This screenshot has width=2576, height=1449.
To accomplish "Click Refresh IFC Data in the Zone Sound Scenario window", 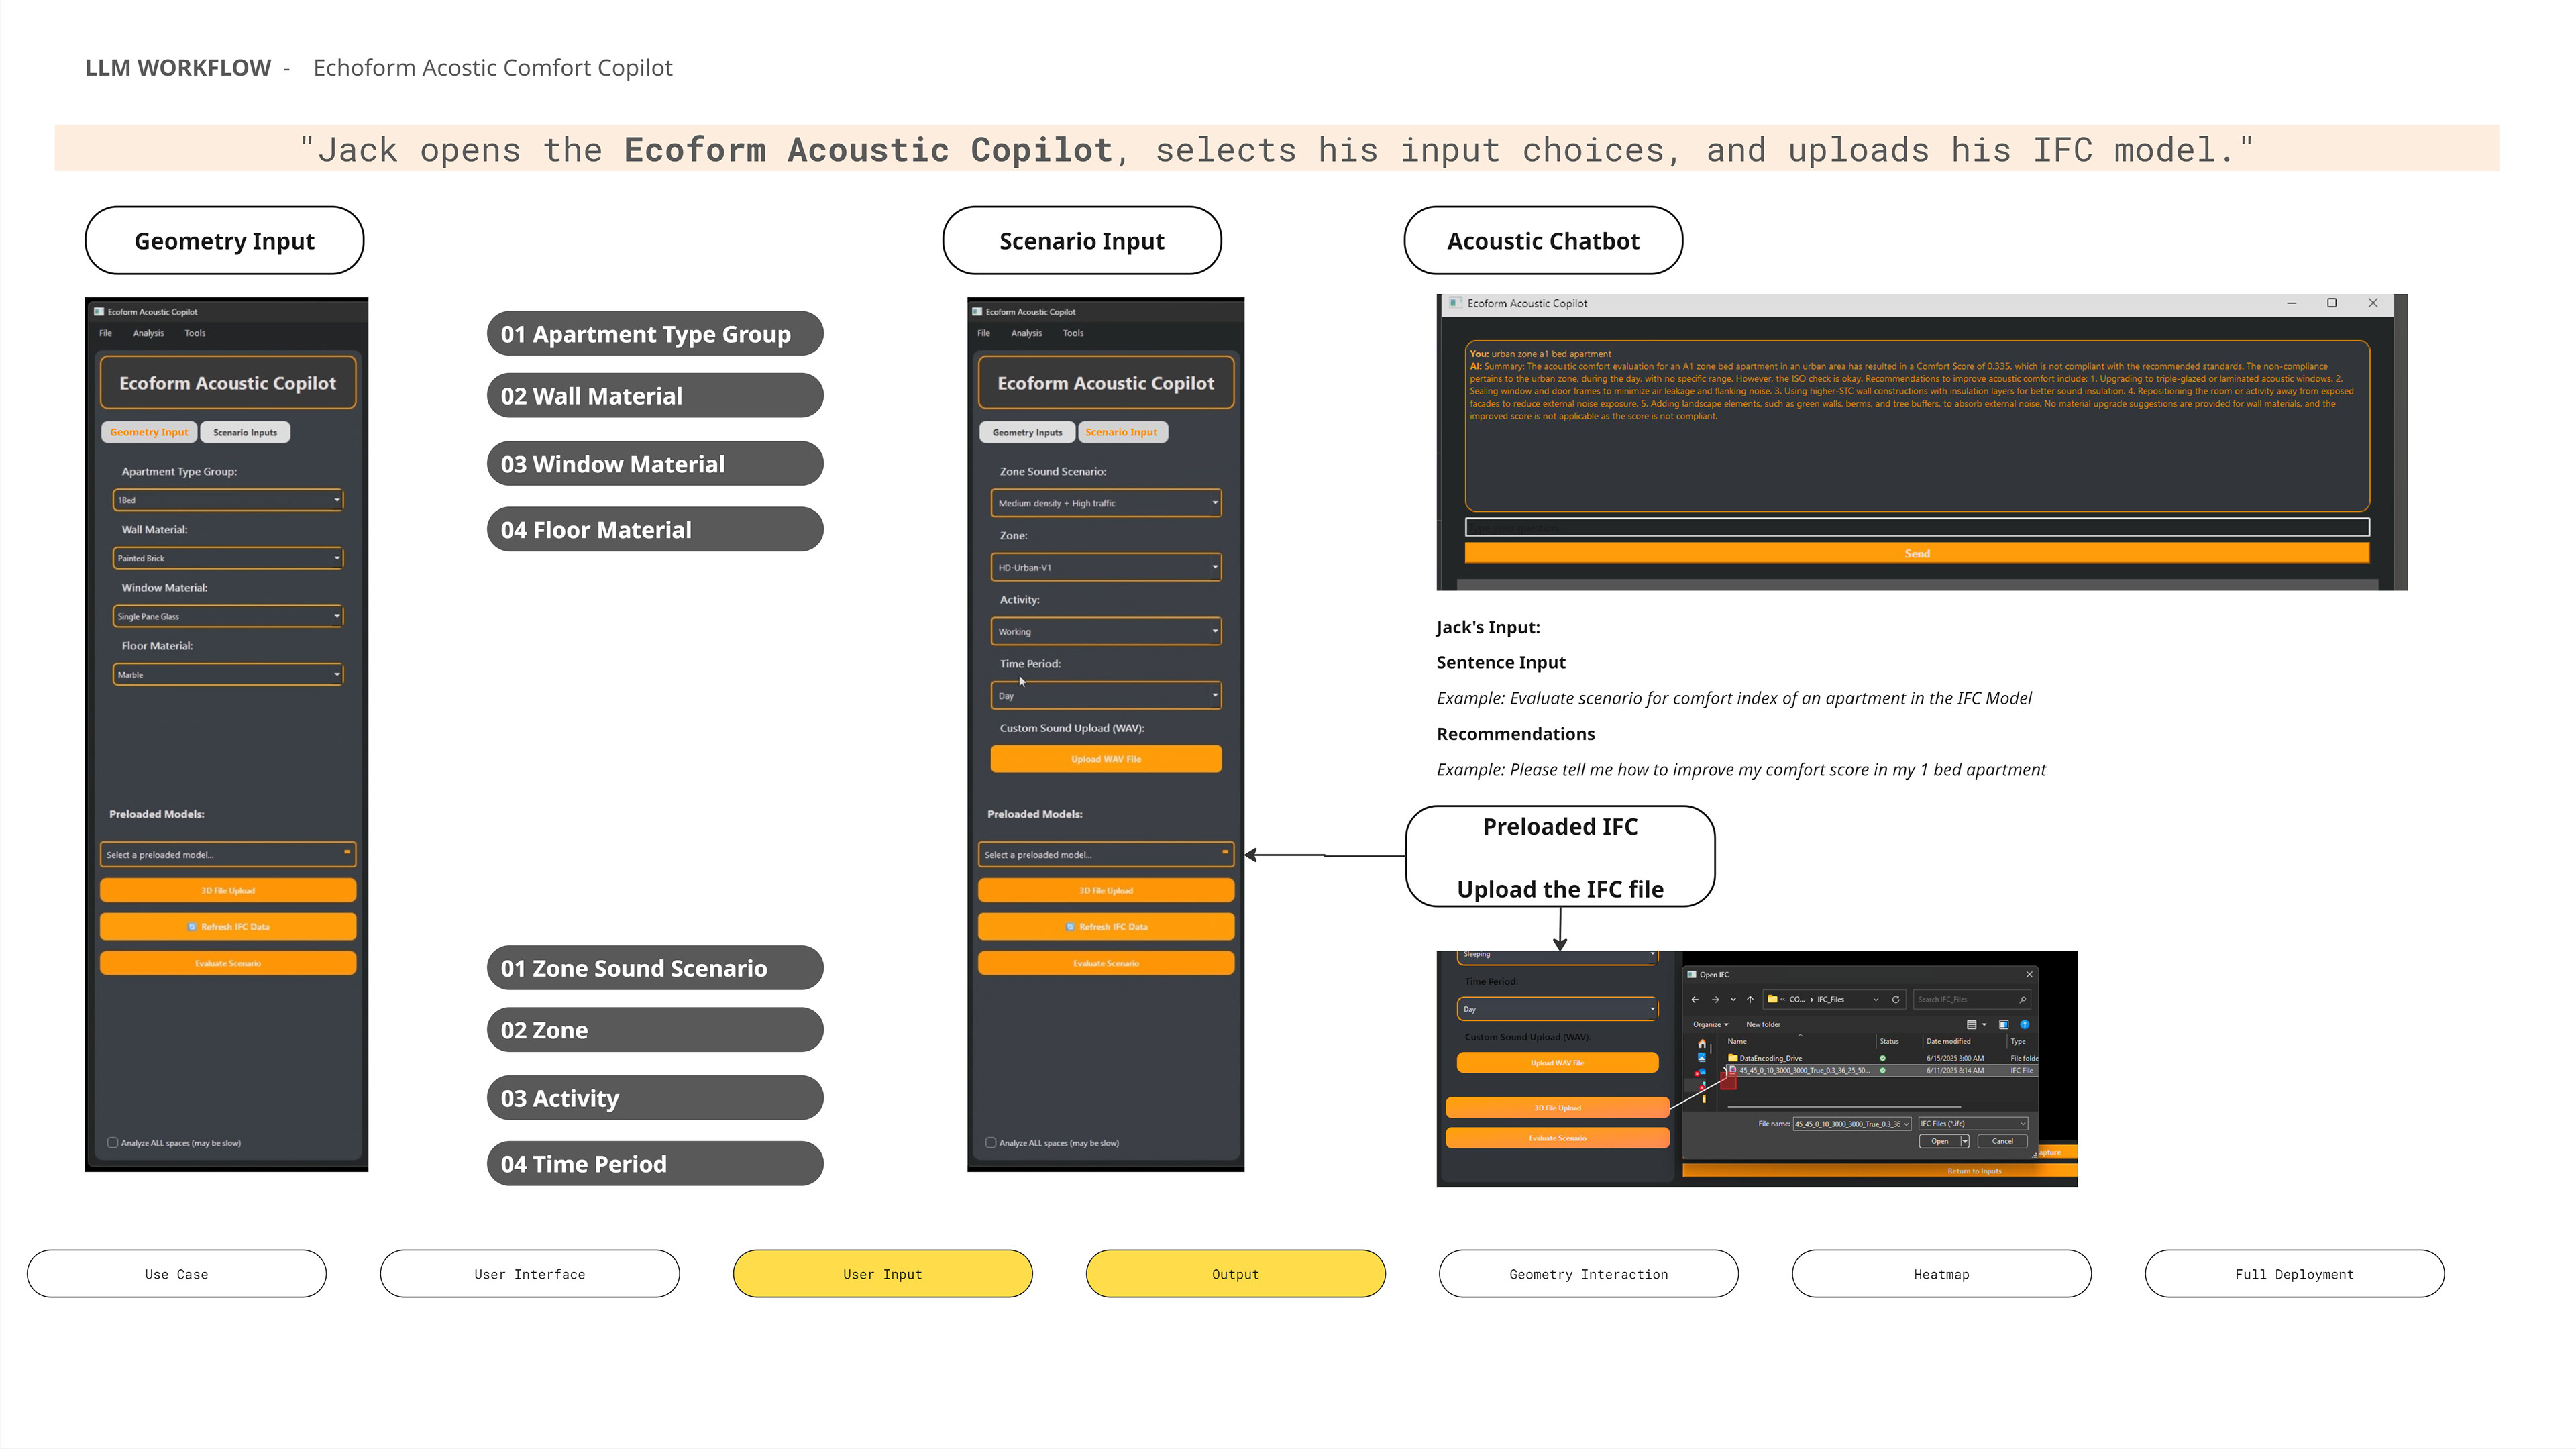I will 1106,927.
